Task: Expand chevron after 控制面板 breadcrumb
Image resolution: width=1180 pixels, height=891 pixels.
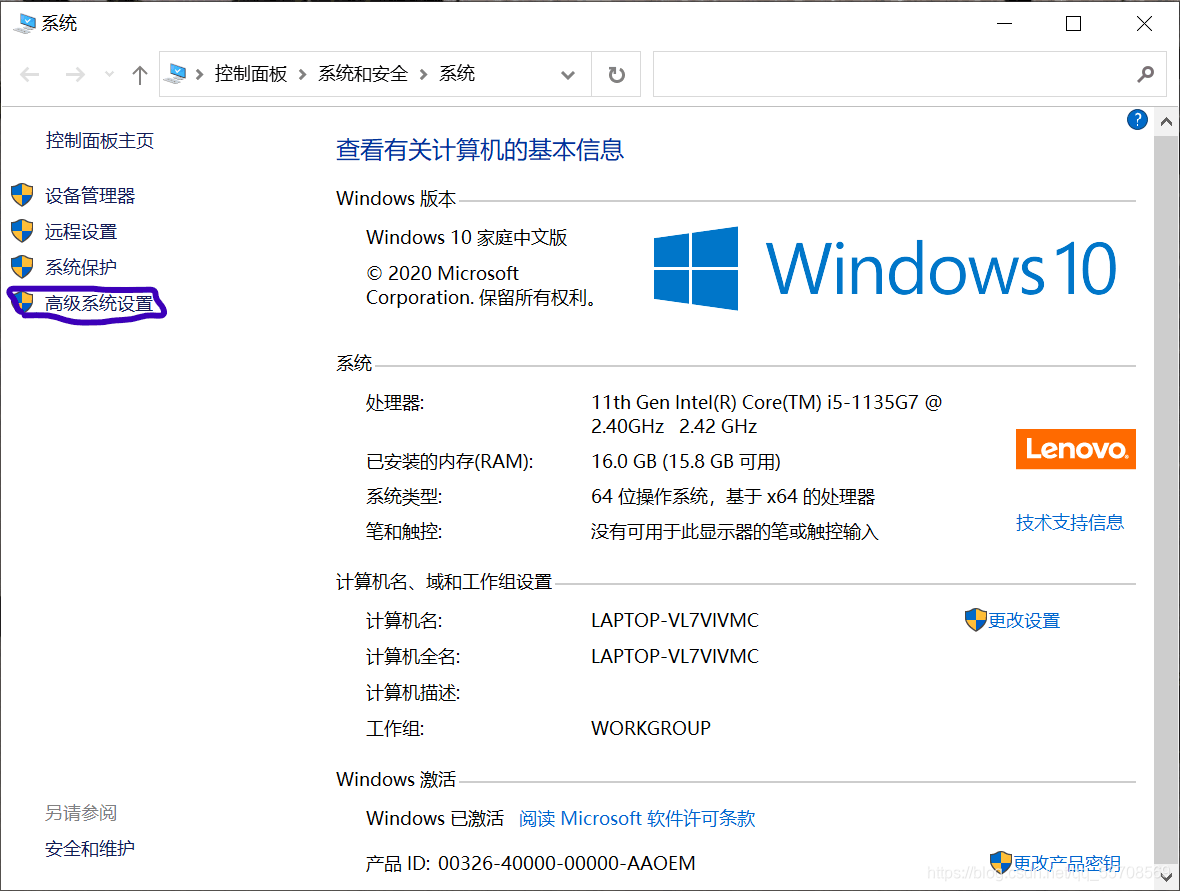Action: tap(303, 75)
